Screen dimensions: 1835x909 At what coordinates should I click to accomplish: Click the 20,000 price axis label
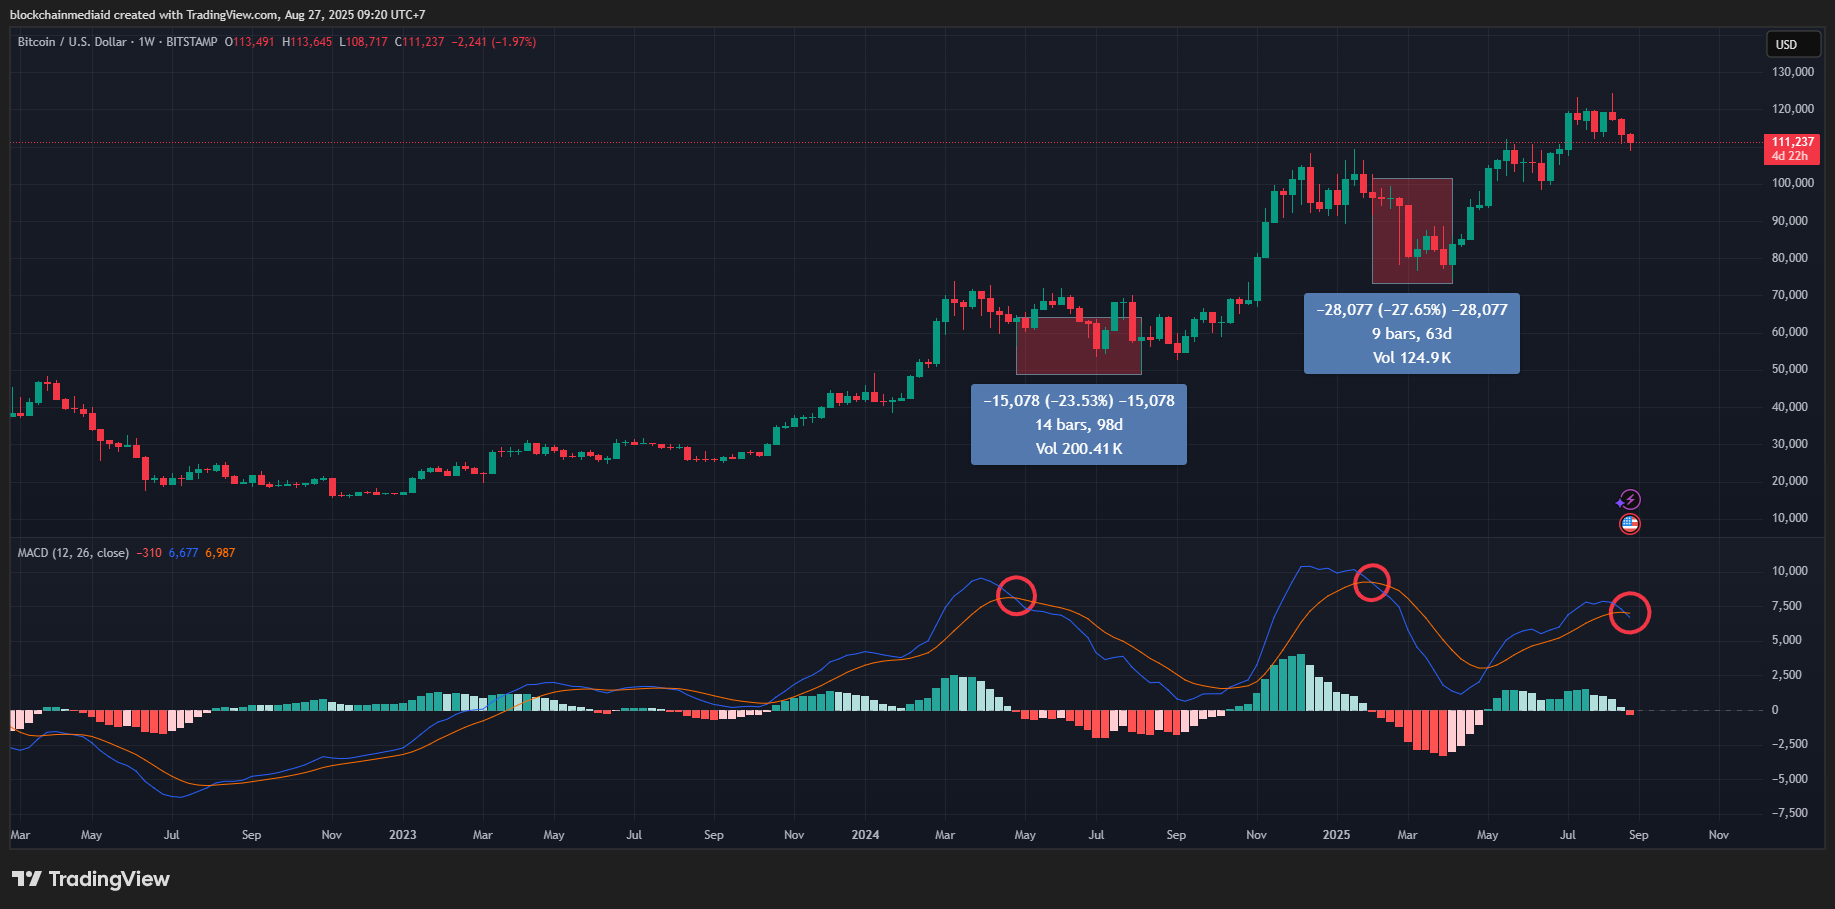pos(1790,481)
